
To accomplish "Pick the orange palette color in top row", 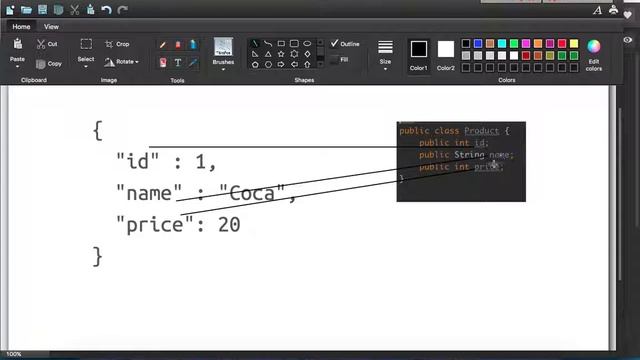I will tap(538, 43).
